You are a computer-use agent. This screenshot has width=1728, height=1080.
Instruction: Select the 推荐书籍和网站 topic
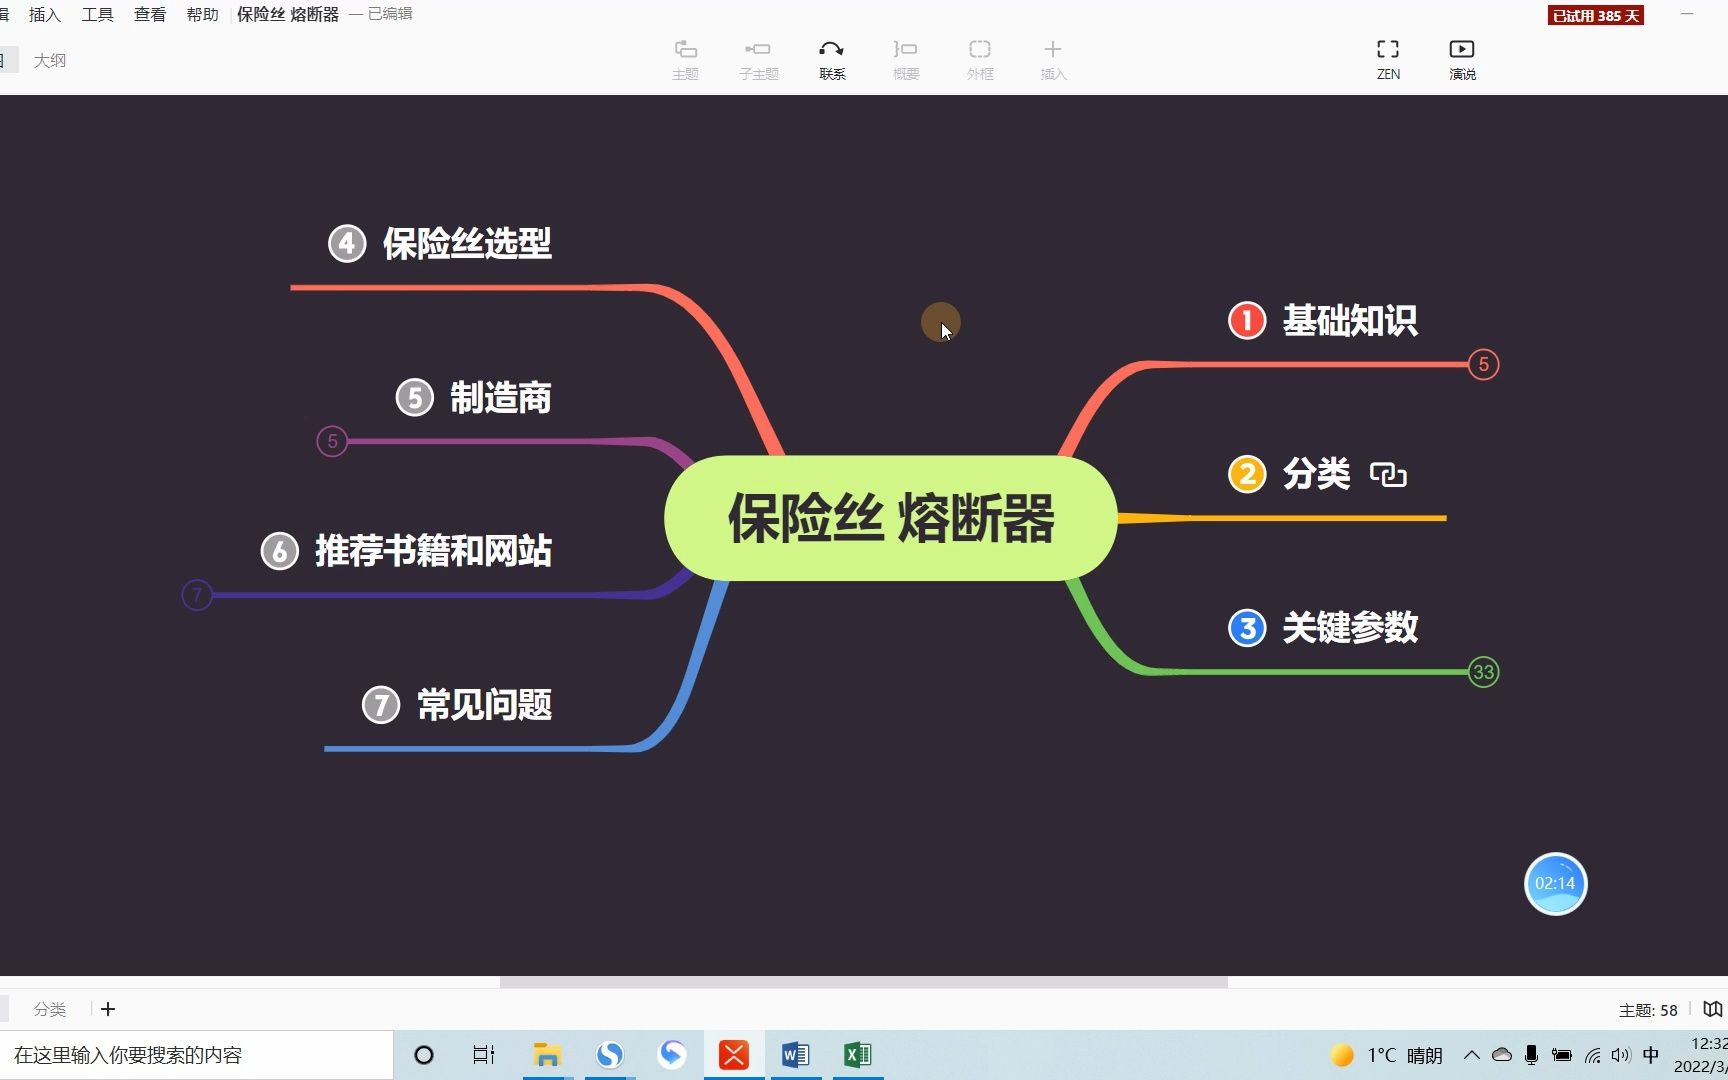pyautogui.click(x=434, y=550)
